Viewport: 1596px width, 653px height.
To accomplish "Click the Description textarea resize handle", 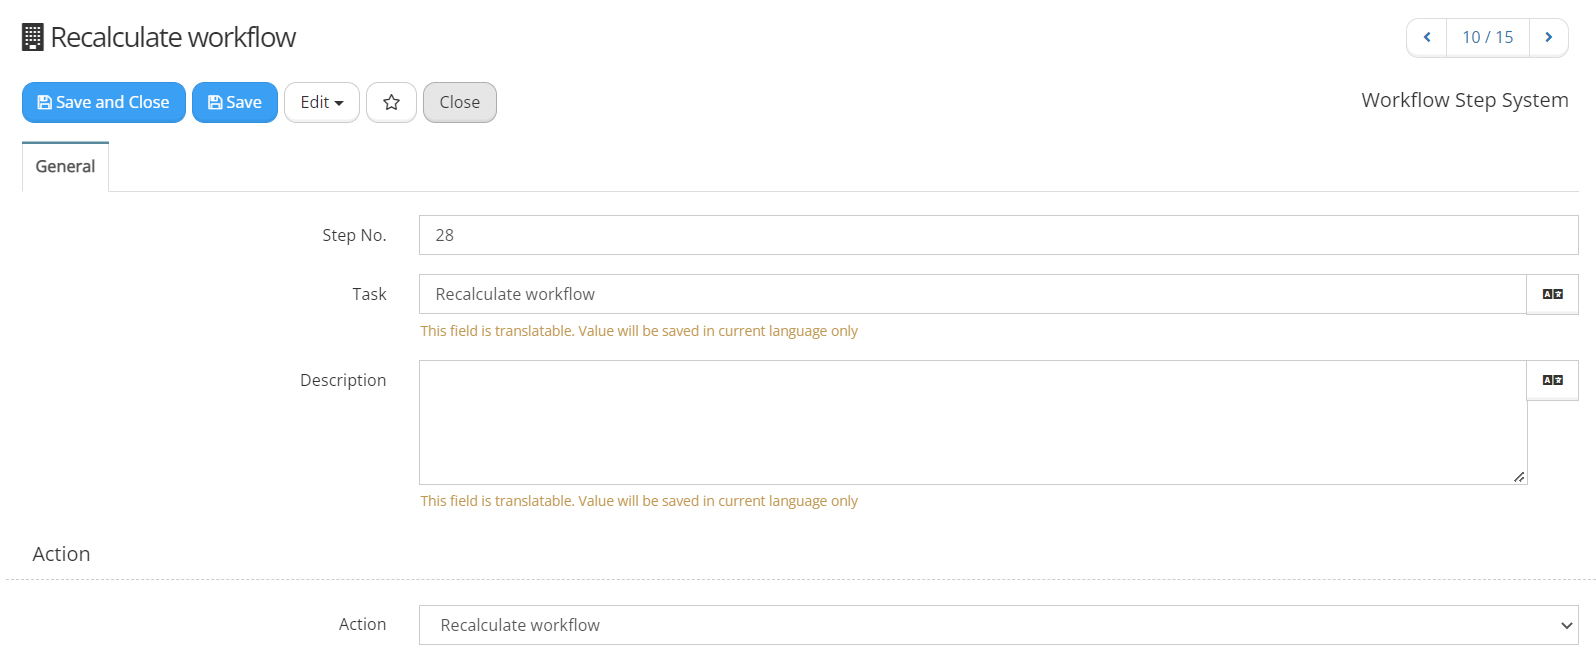I will 1519,477.
